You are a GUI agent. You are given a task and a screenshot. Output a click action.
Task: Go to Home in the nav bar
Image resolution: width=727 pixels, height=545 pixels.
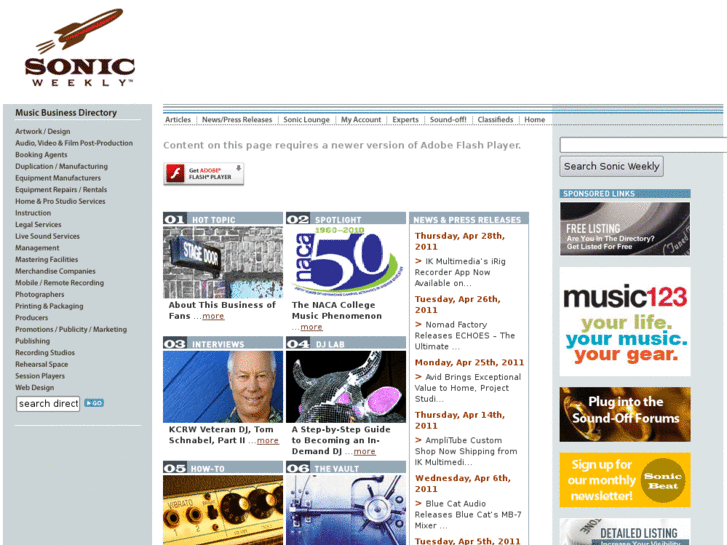pos(535,120)
